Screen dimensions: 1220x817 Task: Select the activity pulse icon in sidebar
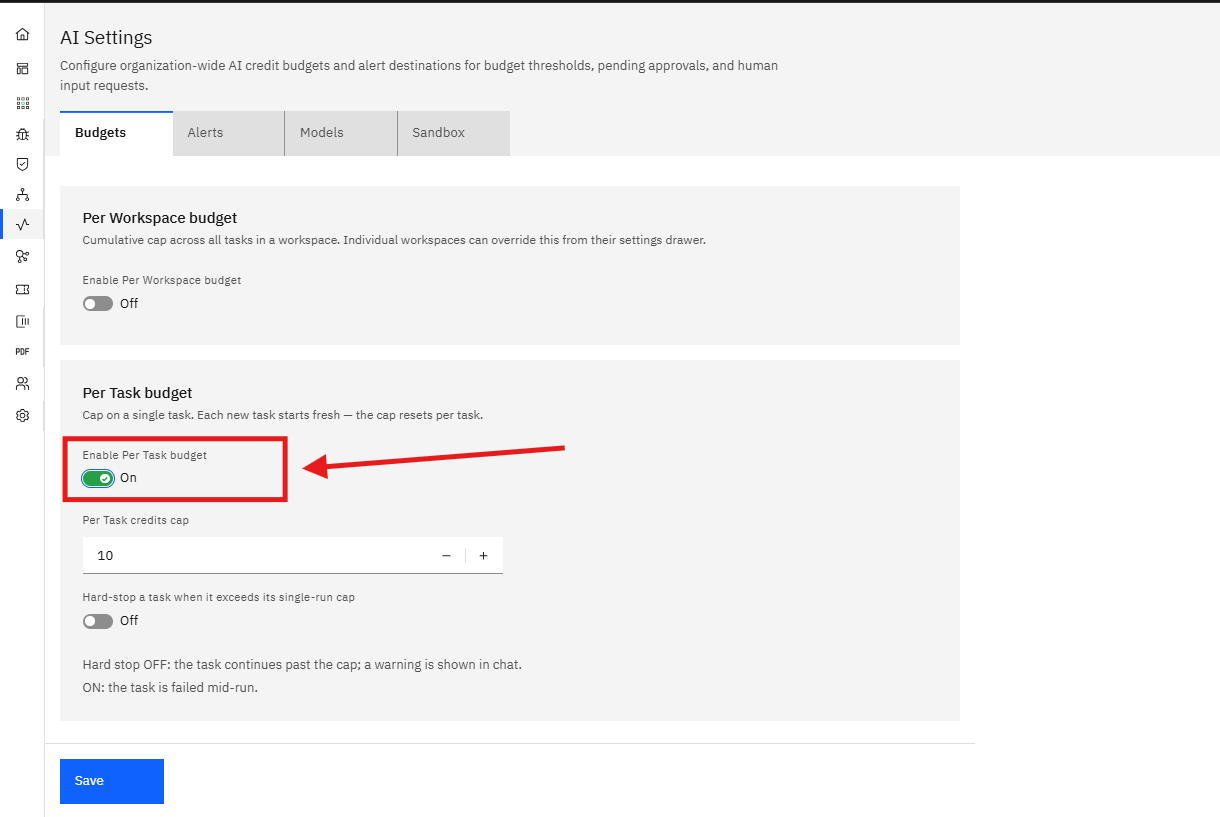tap(22, 224)
